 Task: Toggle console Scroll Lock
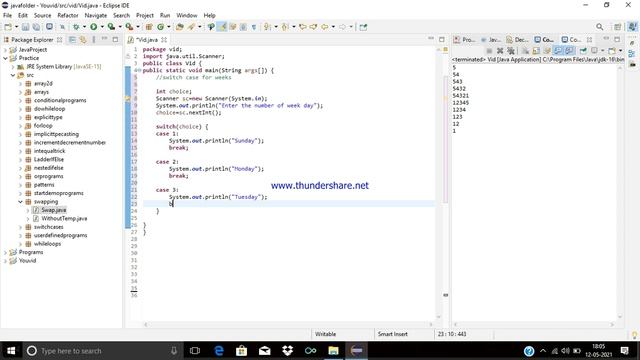(x=536, y=51)
